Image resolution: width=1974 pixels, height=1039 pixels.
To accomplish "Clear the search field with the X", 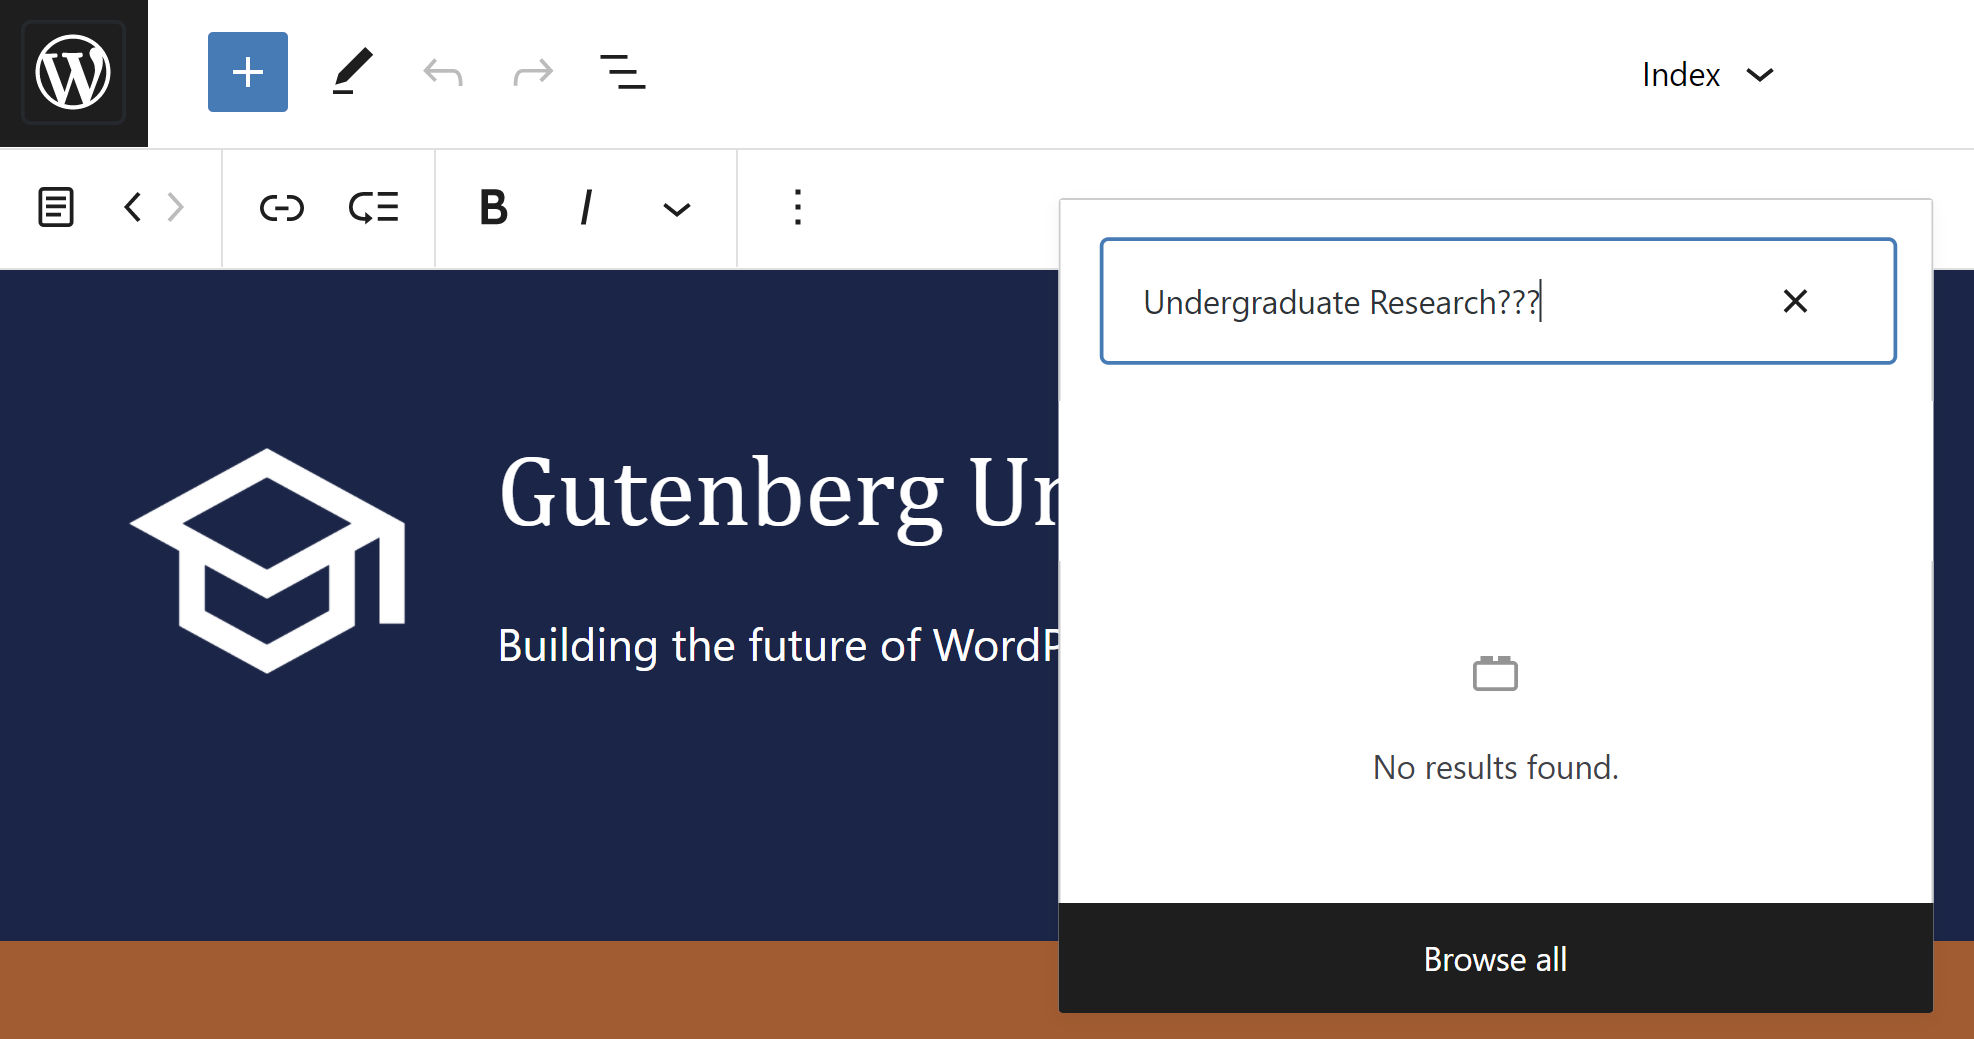I will pyautogui.click(x=1795, y=301).
